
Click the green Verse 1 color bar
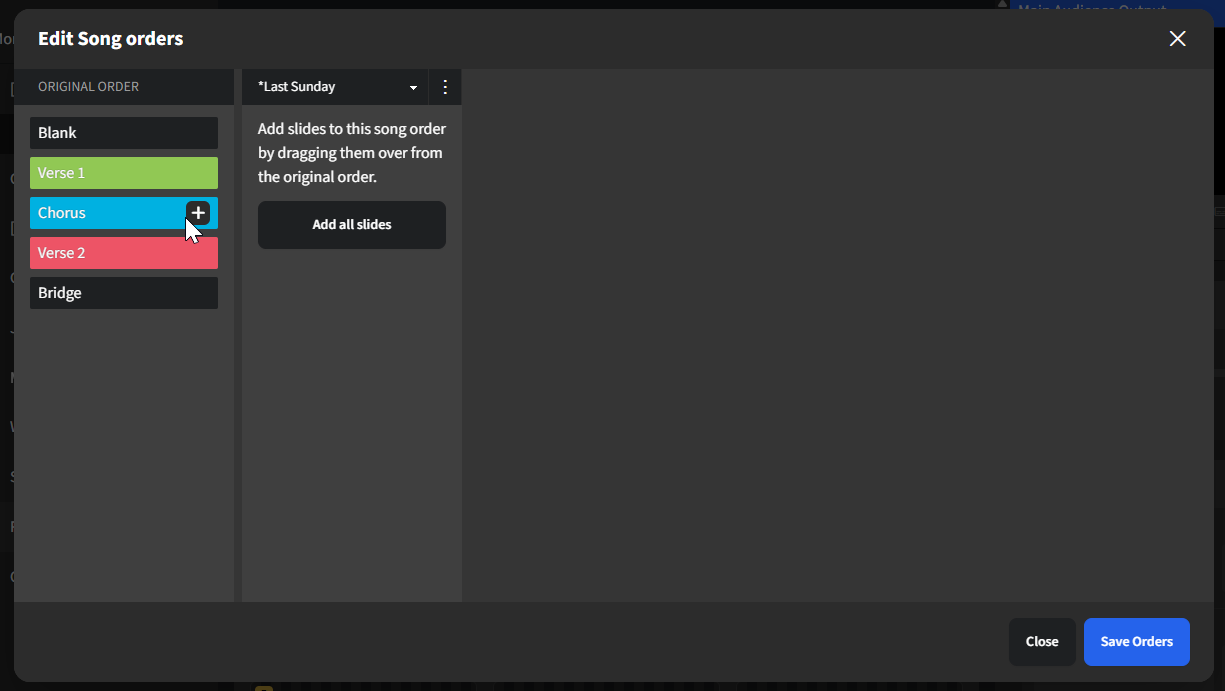(123, 172)
